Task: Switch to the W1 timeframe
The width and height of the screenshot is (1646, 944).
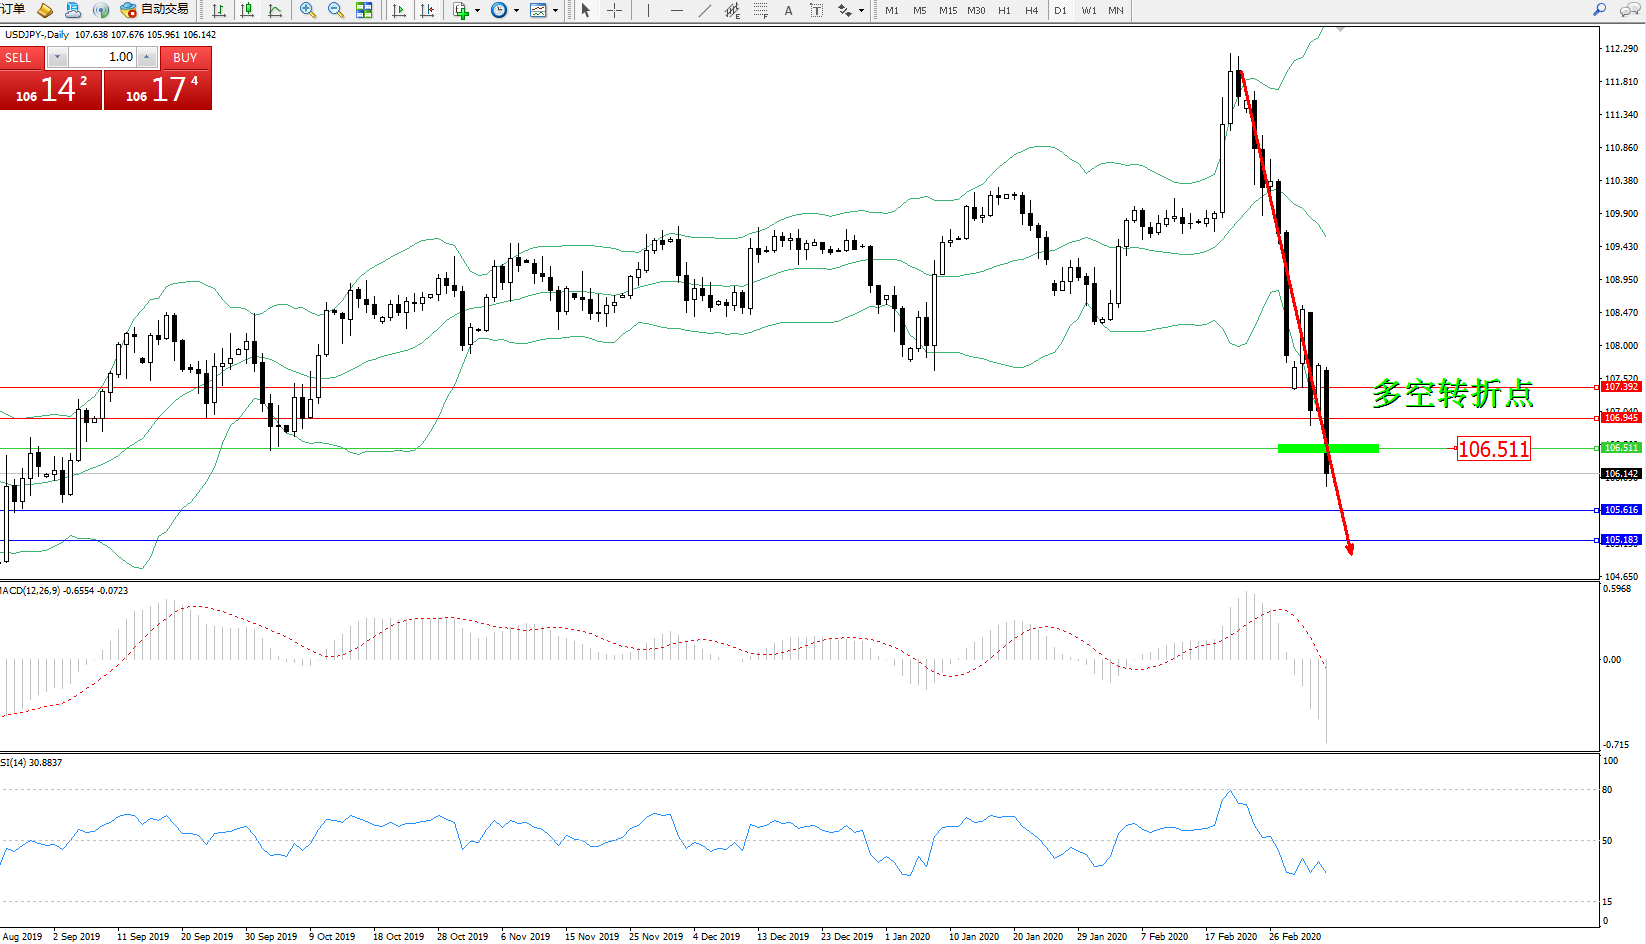Action: 1088,10
